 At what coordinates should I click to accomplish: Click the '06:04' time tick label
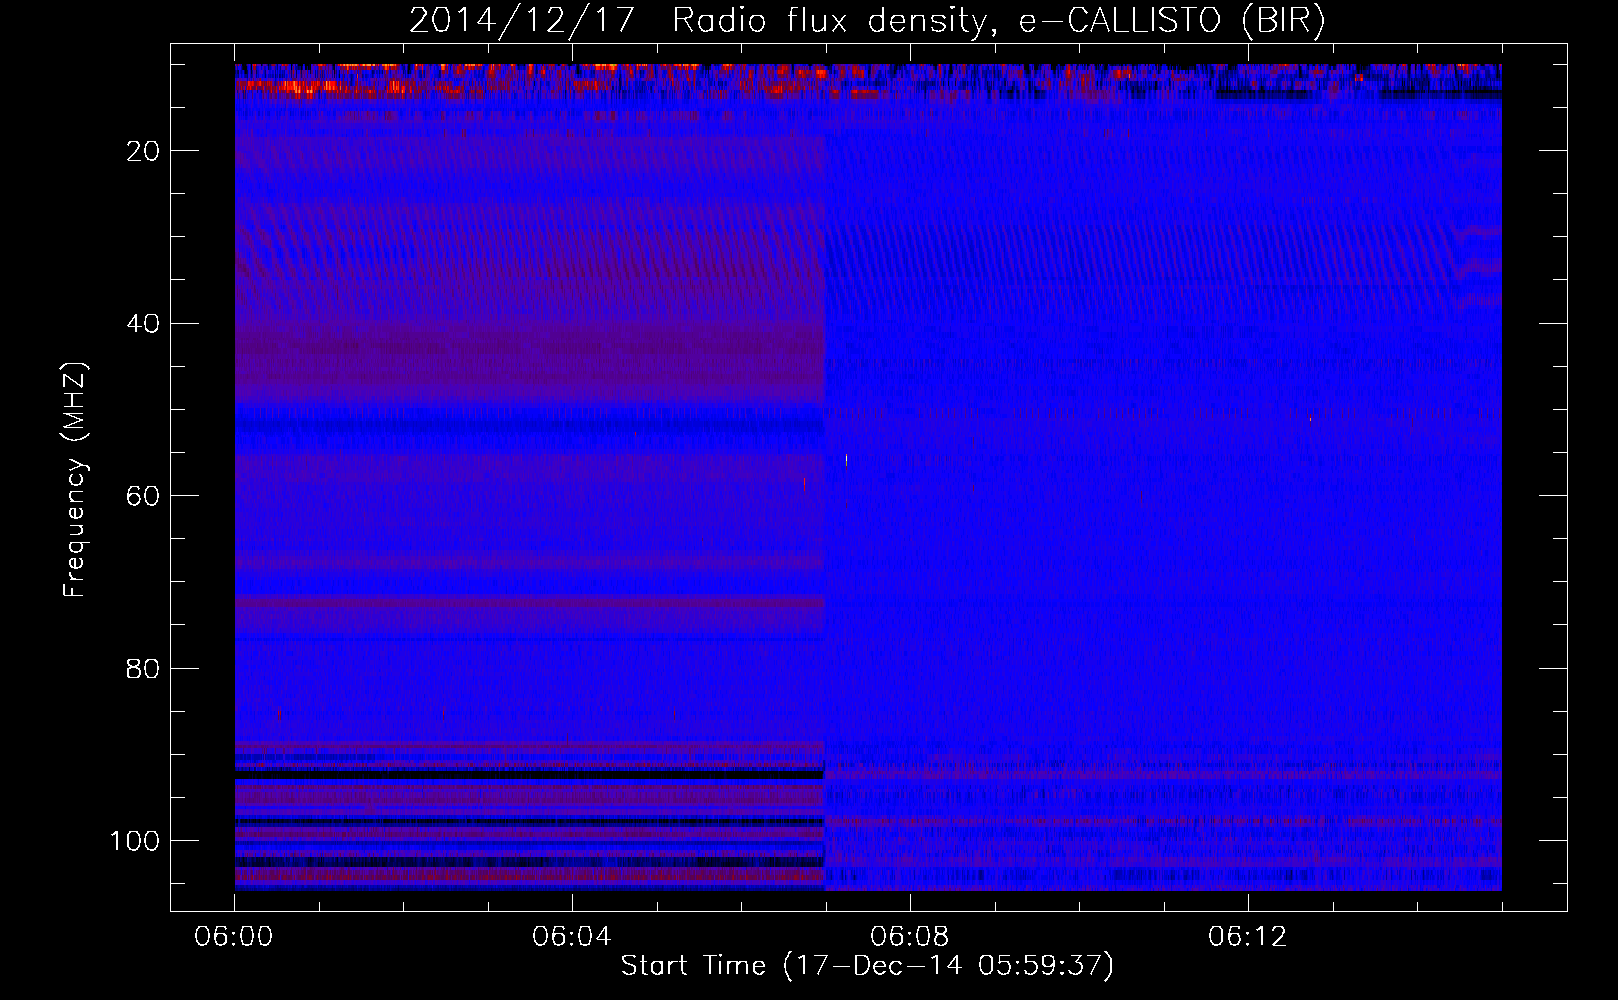pyautogui.click(x=572, y=937)
